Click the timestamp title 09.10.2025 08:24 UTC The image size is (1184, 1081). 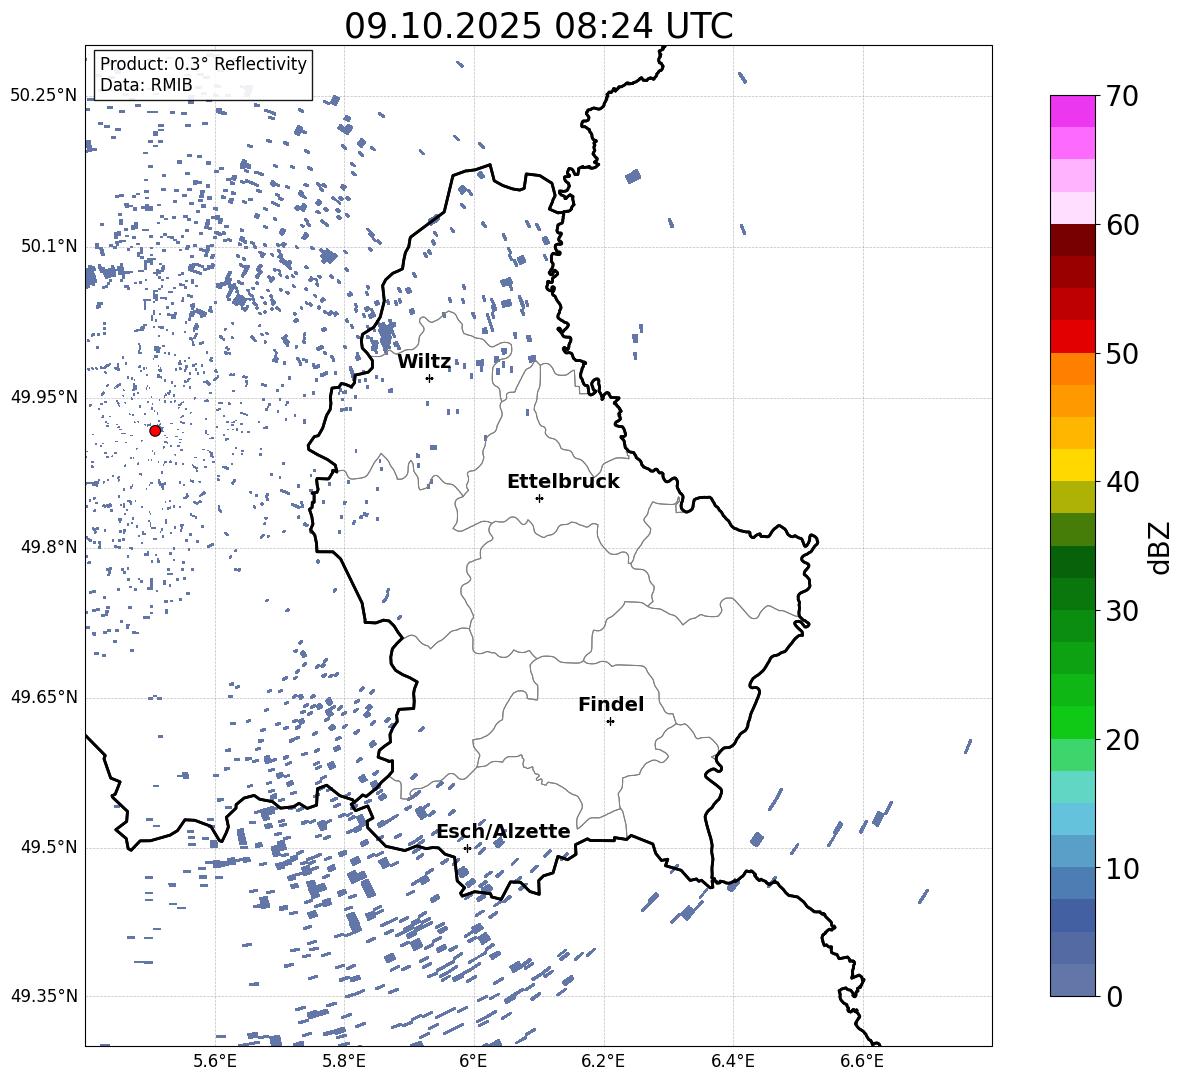click(x=539, y=26)
